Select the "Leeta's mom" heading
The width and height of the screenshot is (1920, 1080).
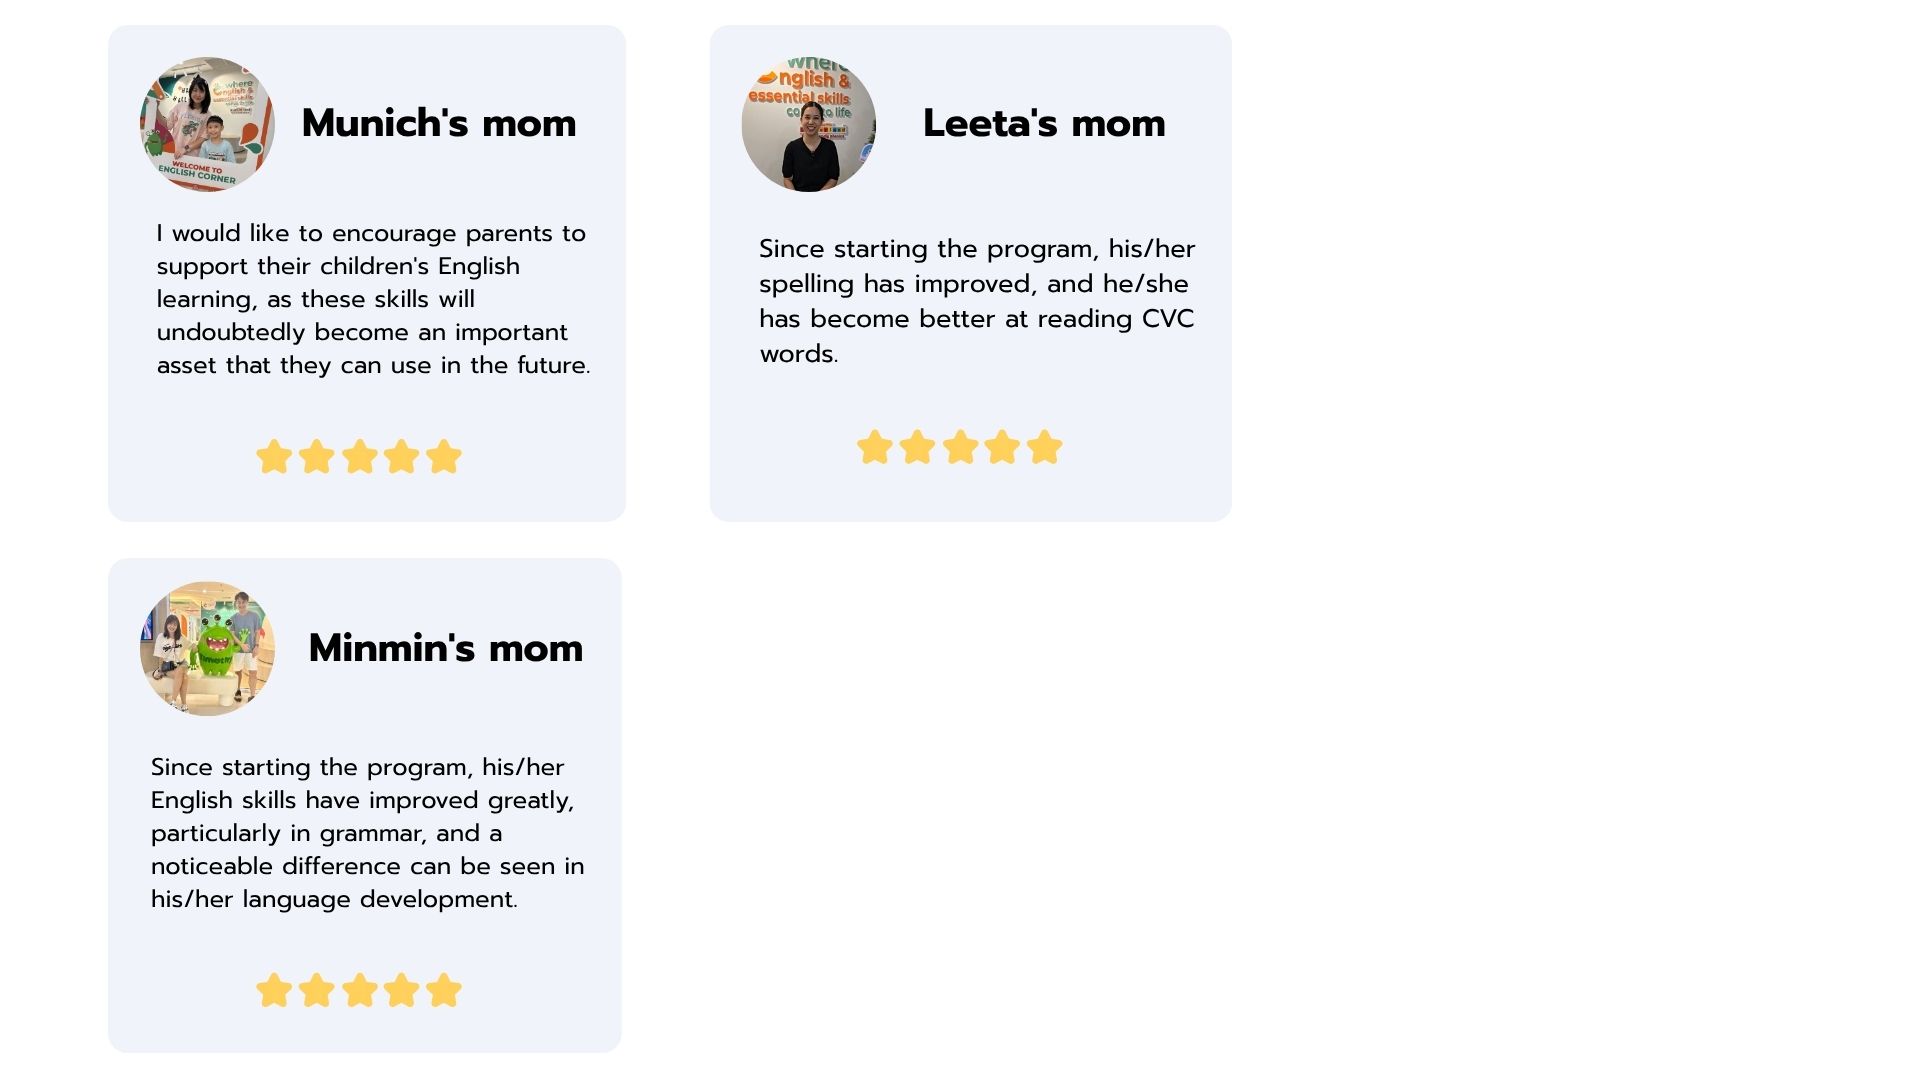1044,123
